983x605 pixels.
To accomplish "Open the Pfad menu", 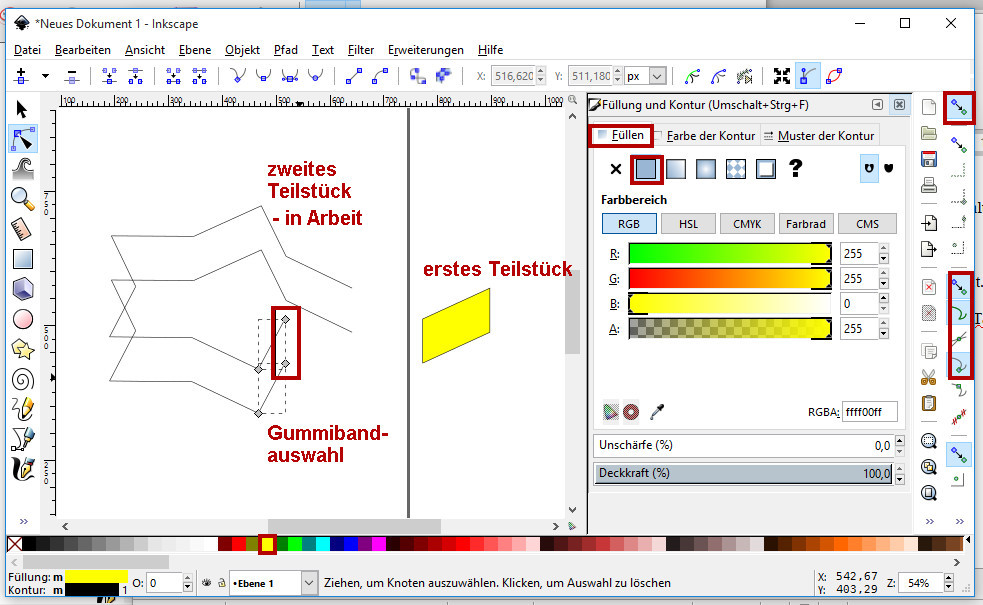I will [x=285, y=49].
